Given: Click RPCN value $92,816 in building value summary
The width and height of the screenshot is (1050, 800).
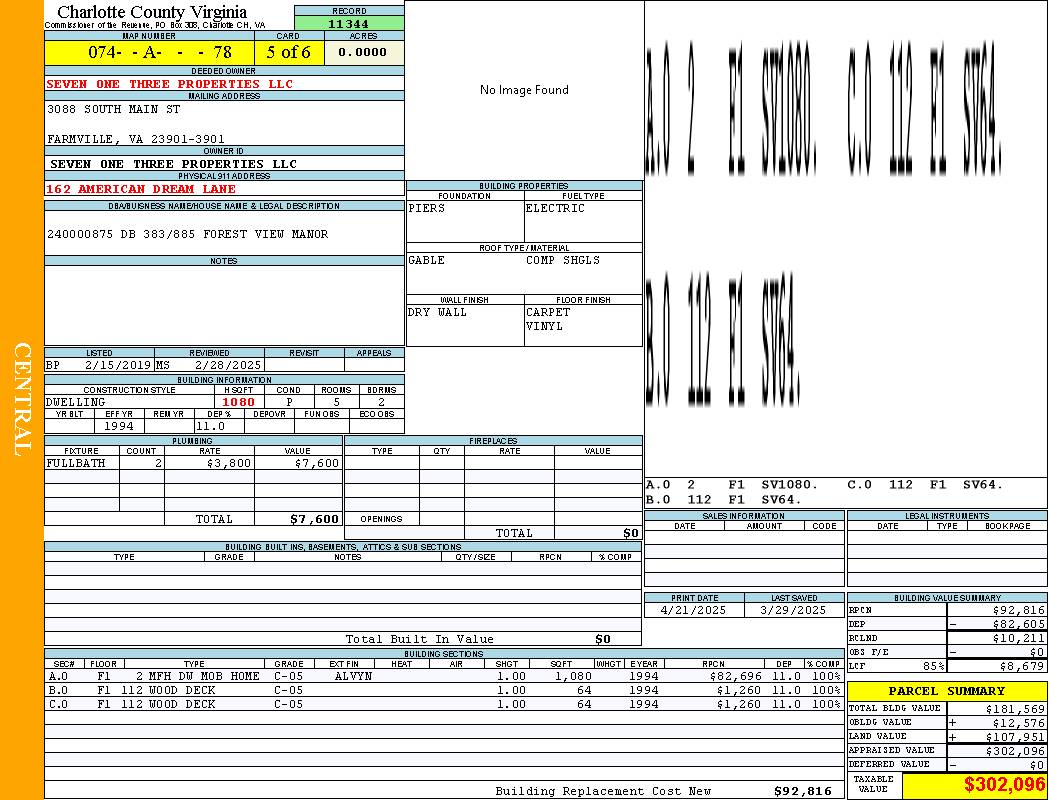Looking at the screenshot, I should coord(1019,611).
